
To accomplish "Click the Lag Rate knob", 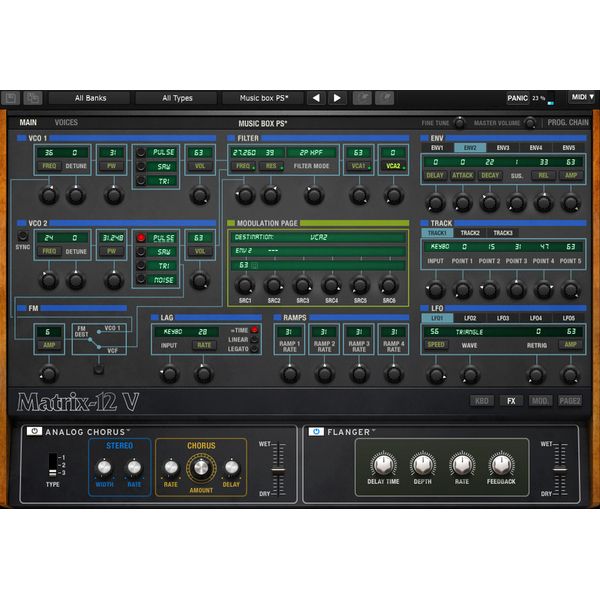I will [203, 373].
